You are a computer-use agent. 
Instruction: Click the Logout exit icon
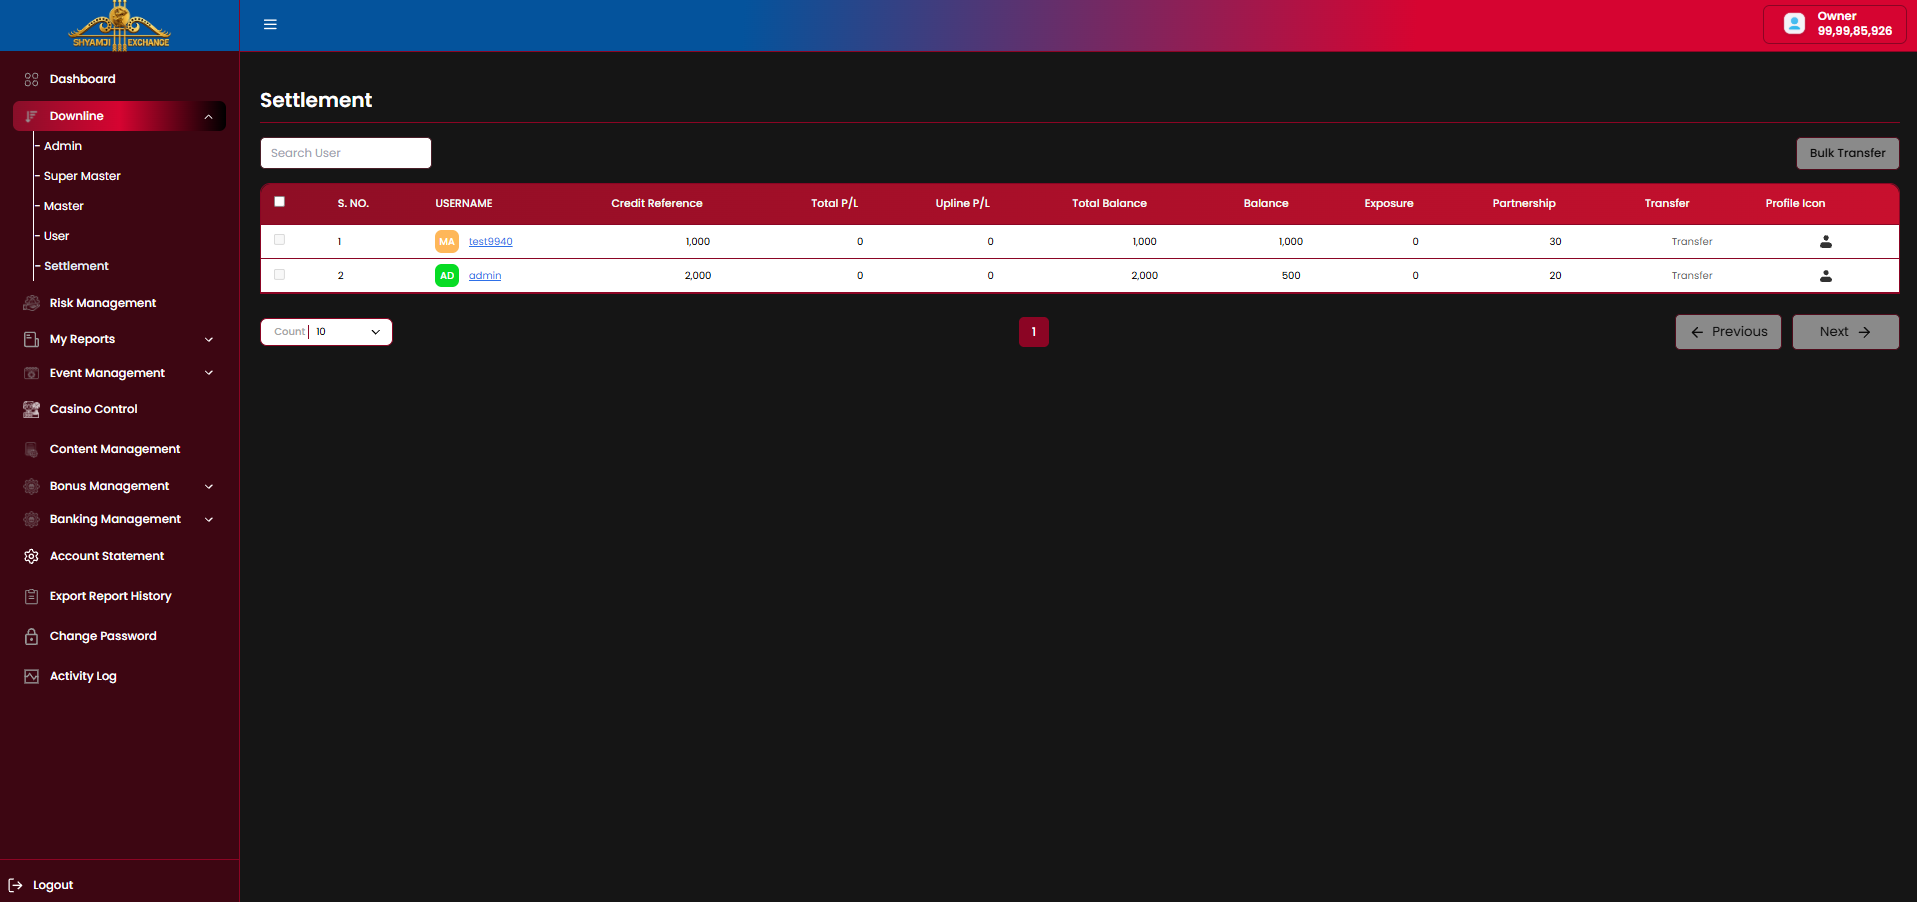point(15,885)
